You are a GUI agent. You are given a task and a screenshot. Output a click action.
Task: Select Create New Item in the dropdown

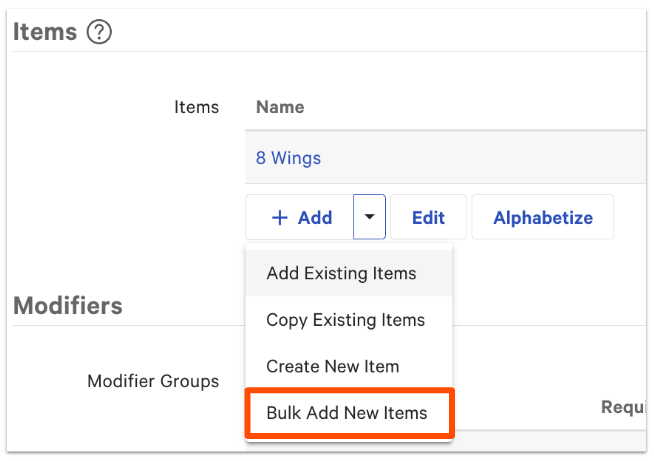tap(332, 366)
